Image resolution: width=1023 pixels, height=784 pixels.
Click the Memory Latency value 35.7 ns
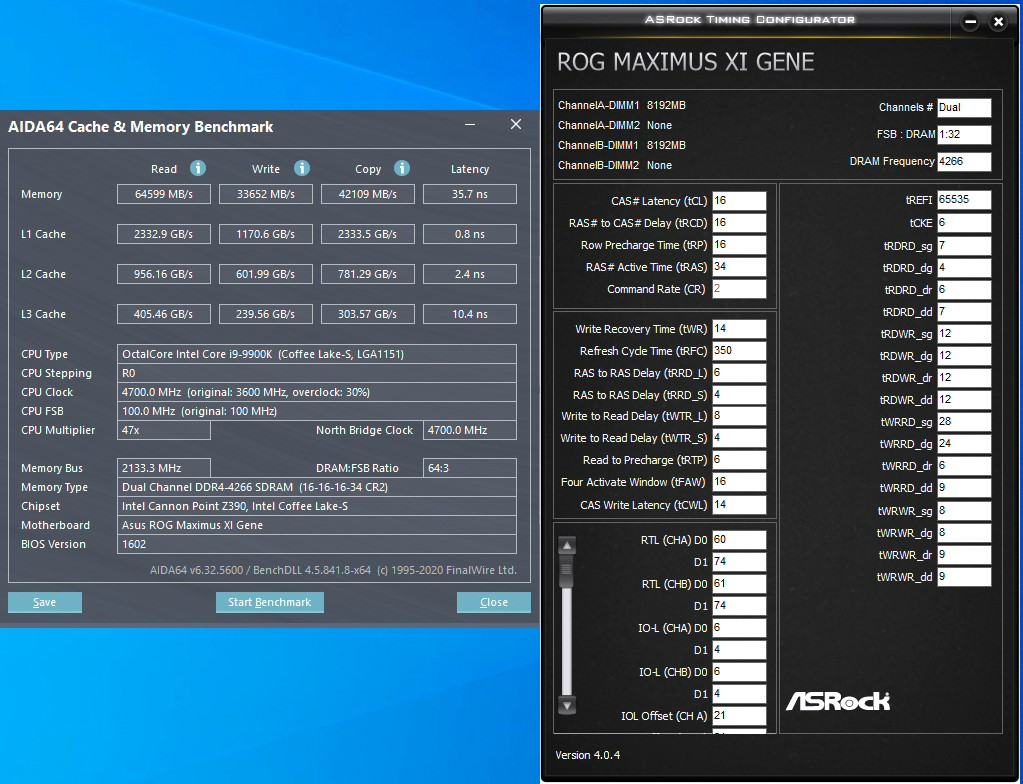pos(470,194)
